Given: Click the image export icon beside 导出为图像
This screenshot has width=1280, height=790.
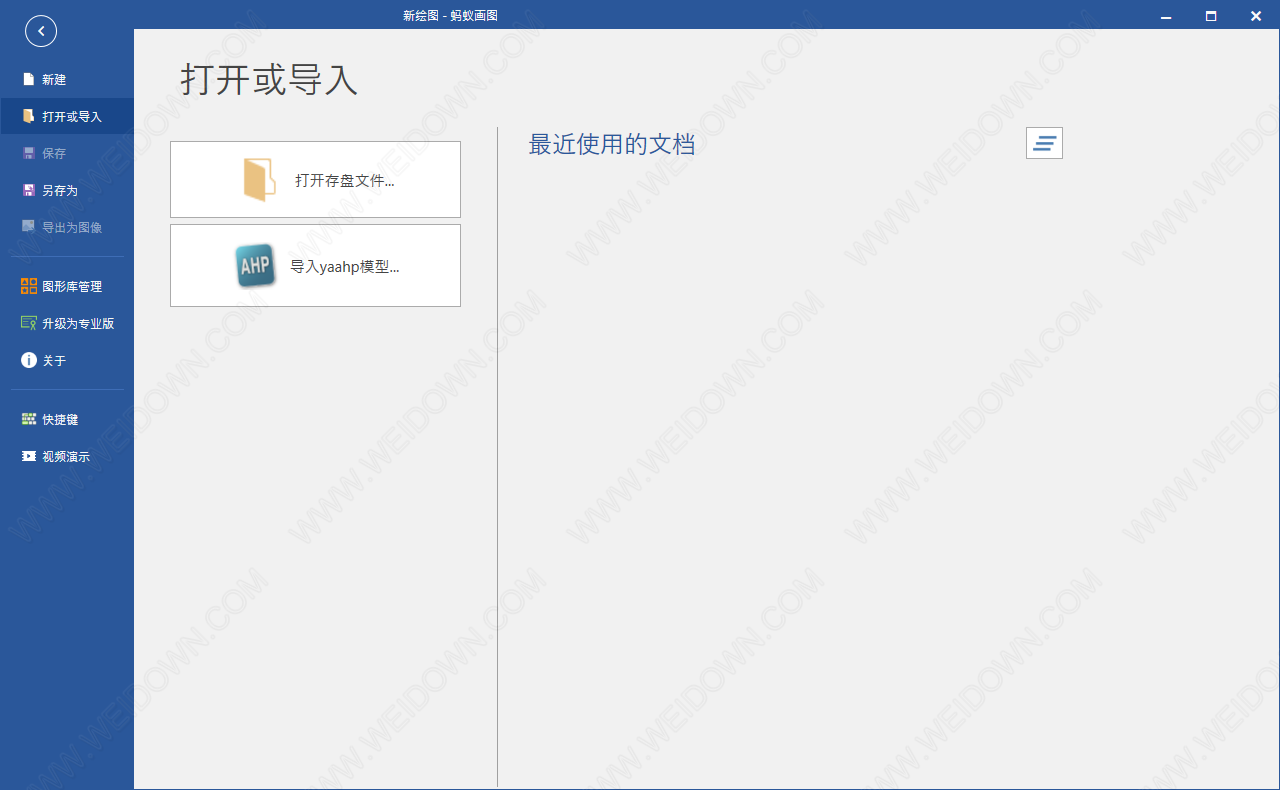Looking at the screenshot, I should tap(29, 227).
